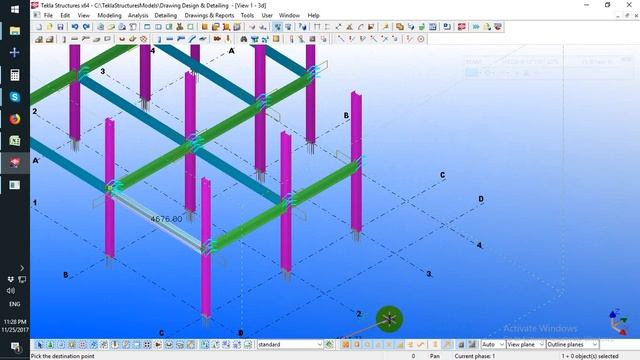The height and width of the screenshot is (360, 640).
Task: Toggle the highlighted select tool in top toolbar
Action: [278, 27]
